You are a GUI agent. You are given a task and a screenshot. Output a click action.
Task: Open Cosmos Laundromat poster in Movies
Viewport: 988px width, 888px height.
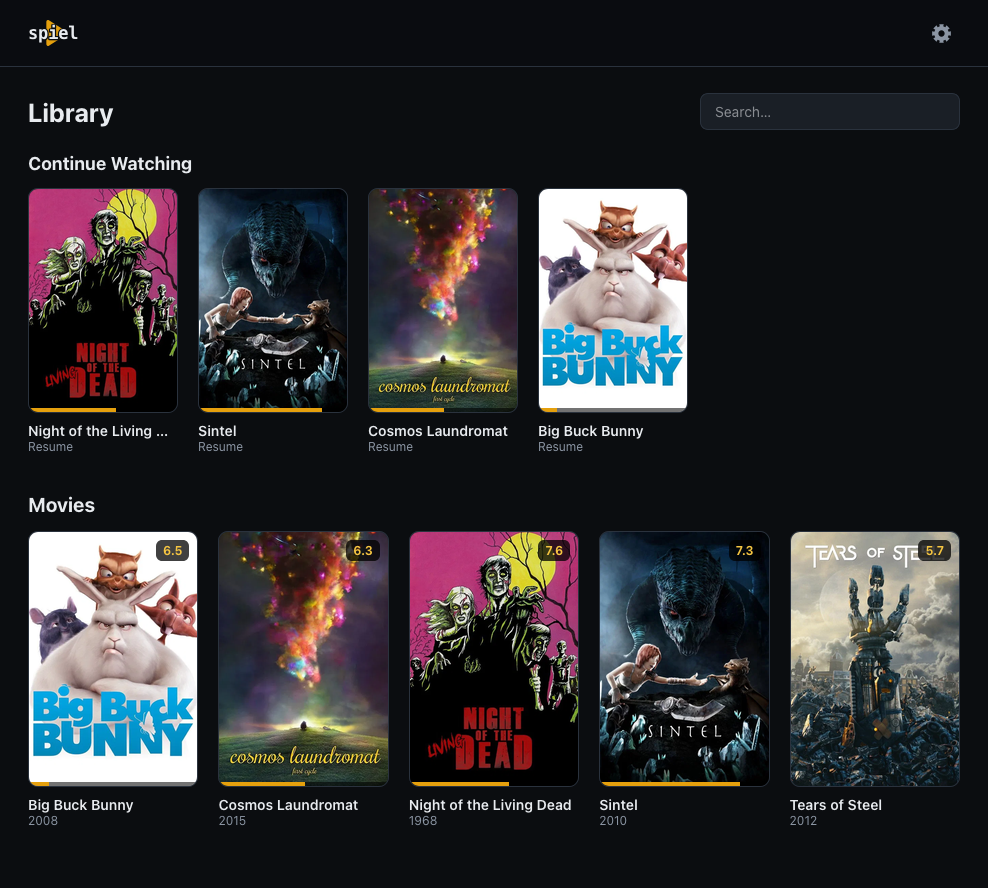[x=303, y=659]
